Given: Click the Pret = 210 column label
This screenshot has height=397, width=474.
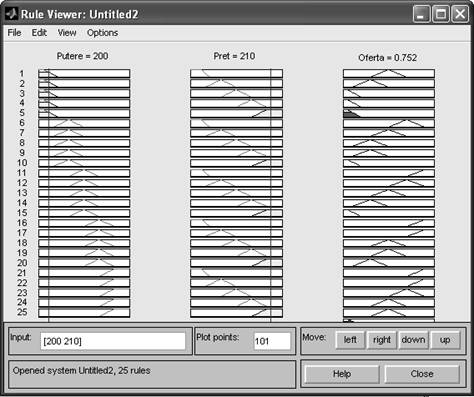Looking at the screenshot, I should (234, 56).
